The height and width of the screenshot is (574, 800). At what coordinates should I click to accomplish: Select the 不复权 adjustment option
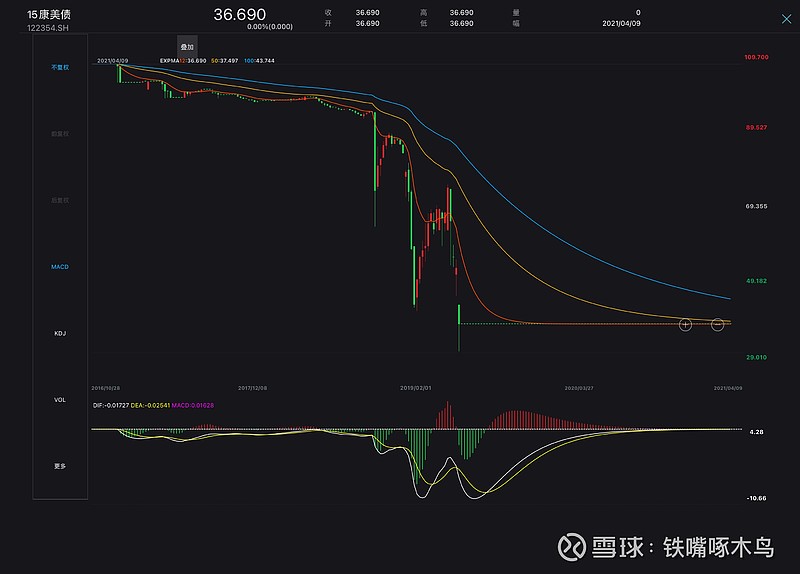60,67
